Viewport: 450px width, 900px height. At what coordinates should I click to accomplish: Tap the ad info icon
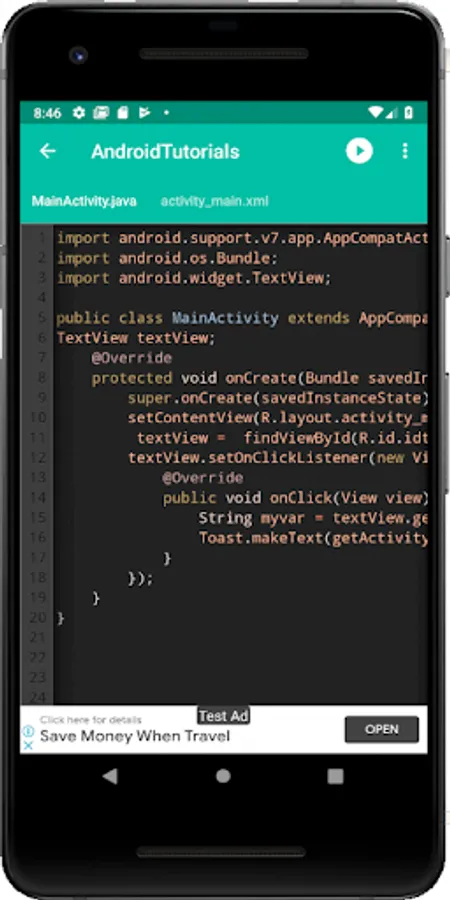[28, 731]
